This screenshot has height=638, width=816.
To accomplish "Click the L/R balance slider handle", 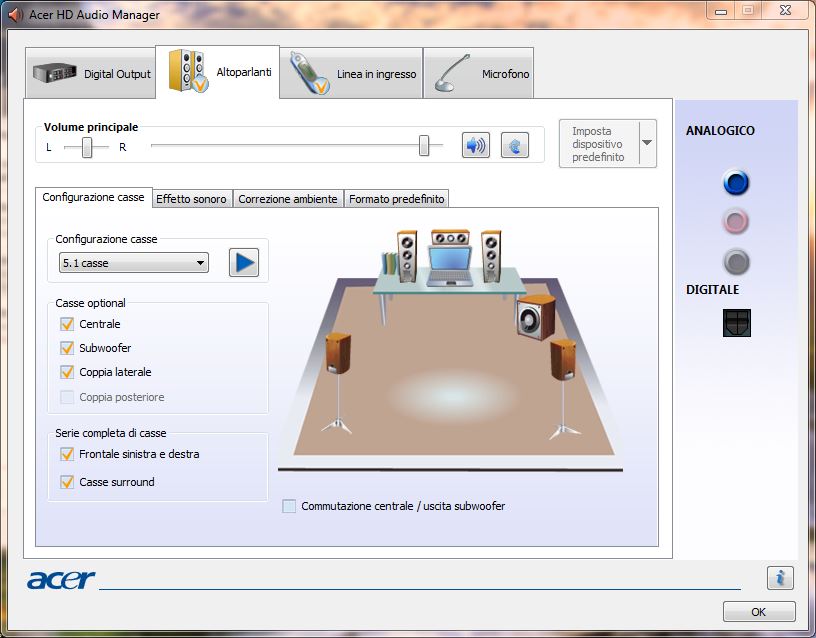I will [87, 147].
